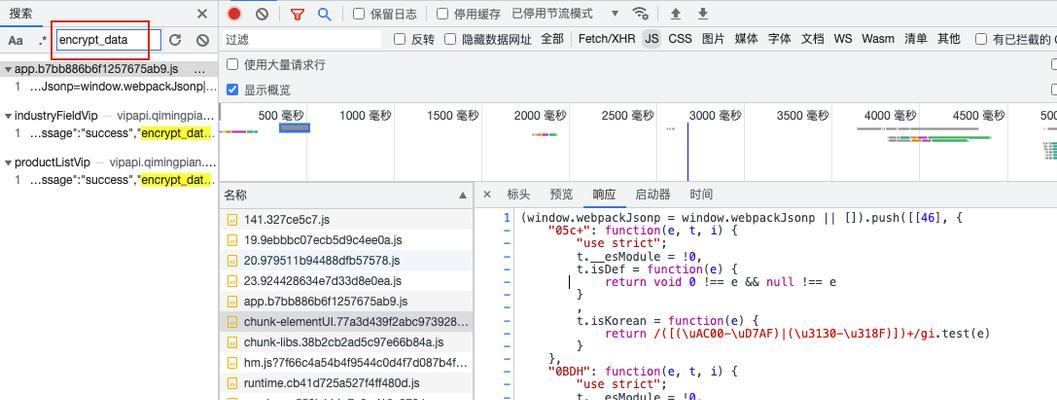Image resolution: width=1057 pixels, height=400 pixels.
Task: Select request runtime.cb41d725a527f4ff480d.js
Action: 346,383
